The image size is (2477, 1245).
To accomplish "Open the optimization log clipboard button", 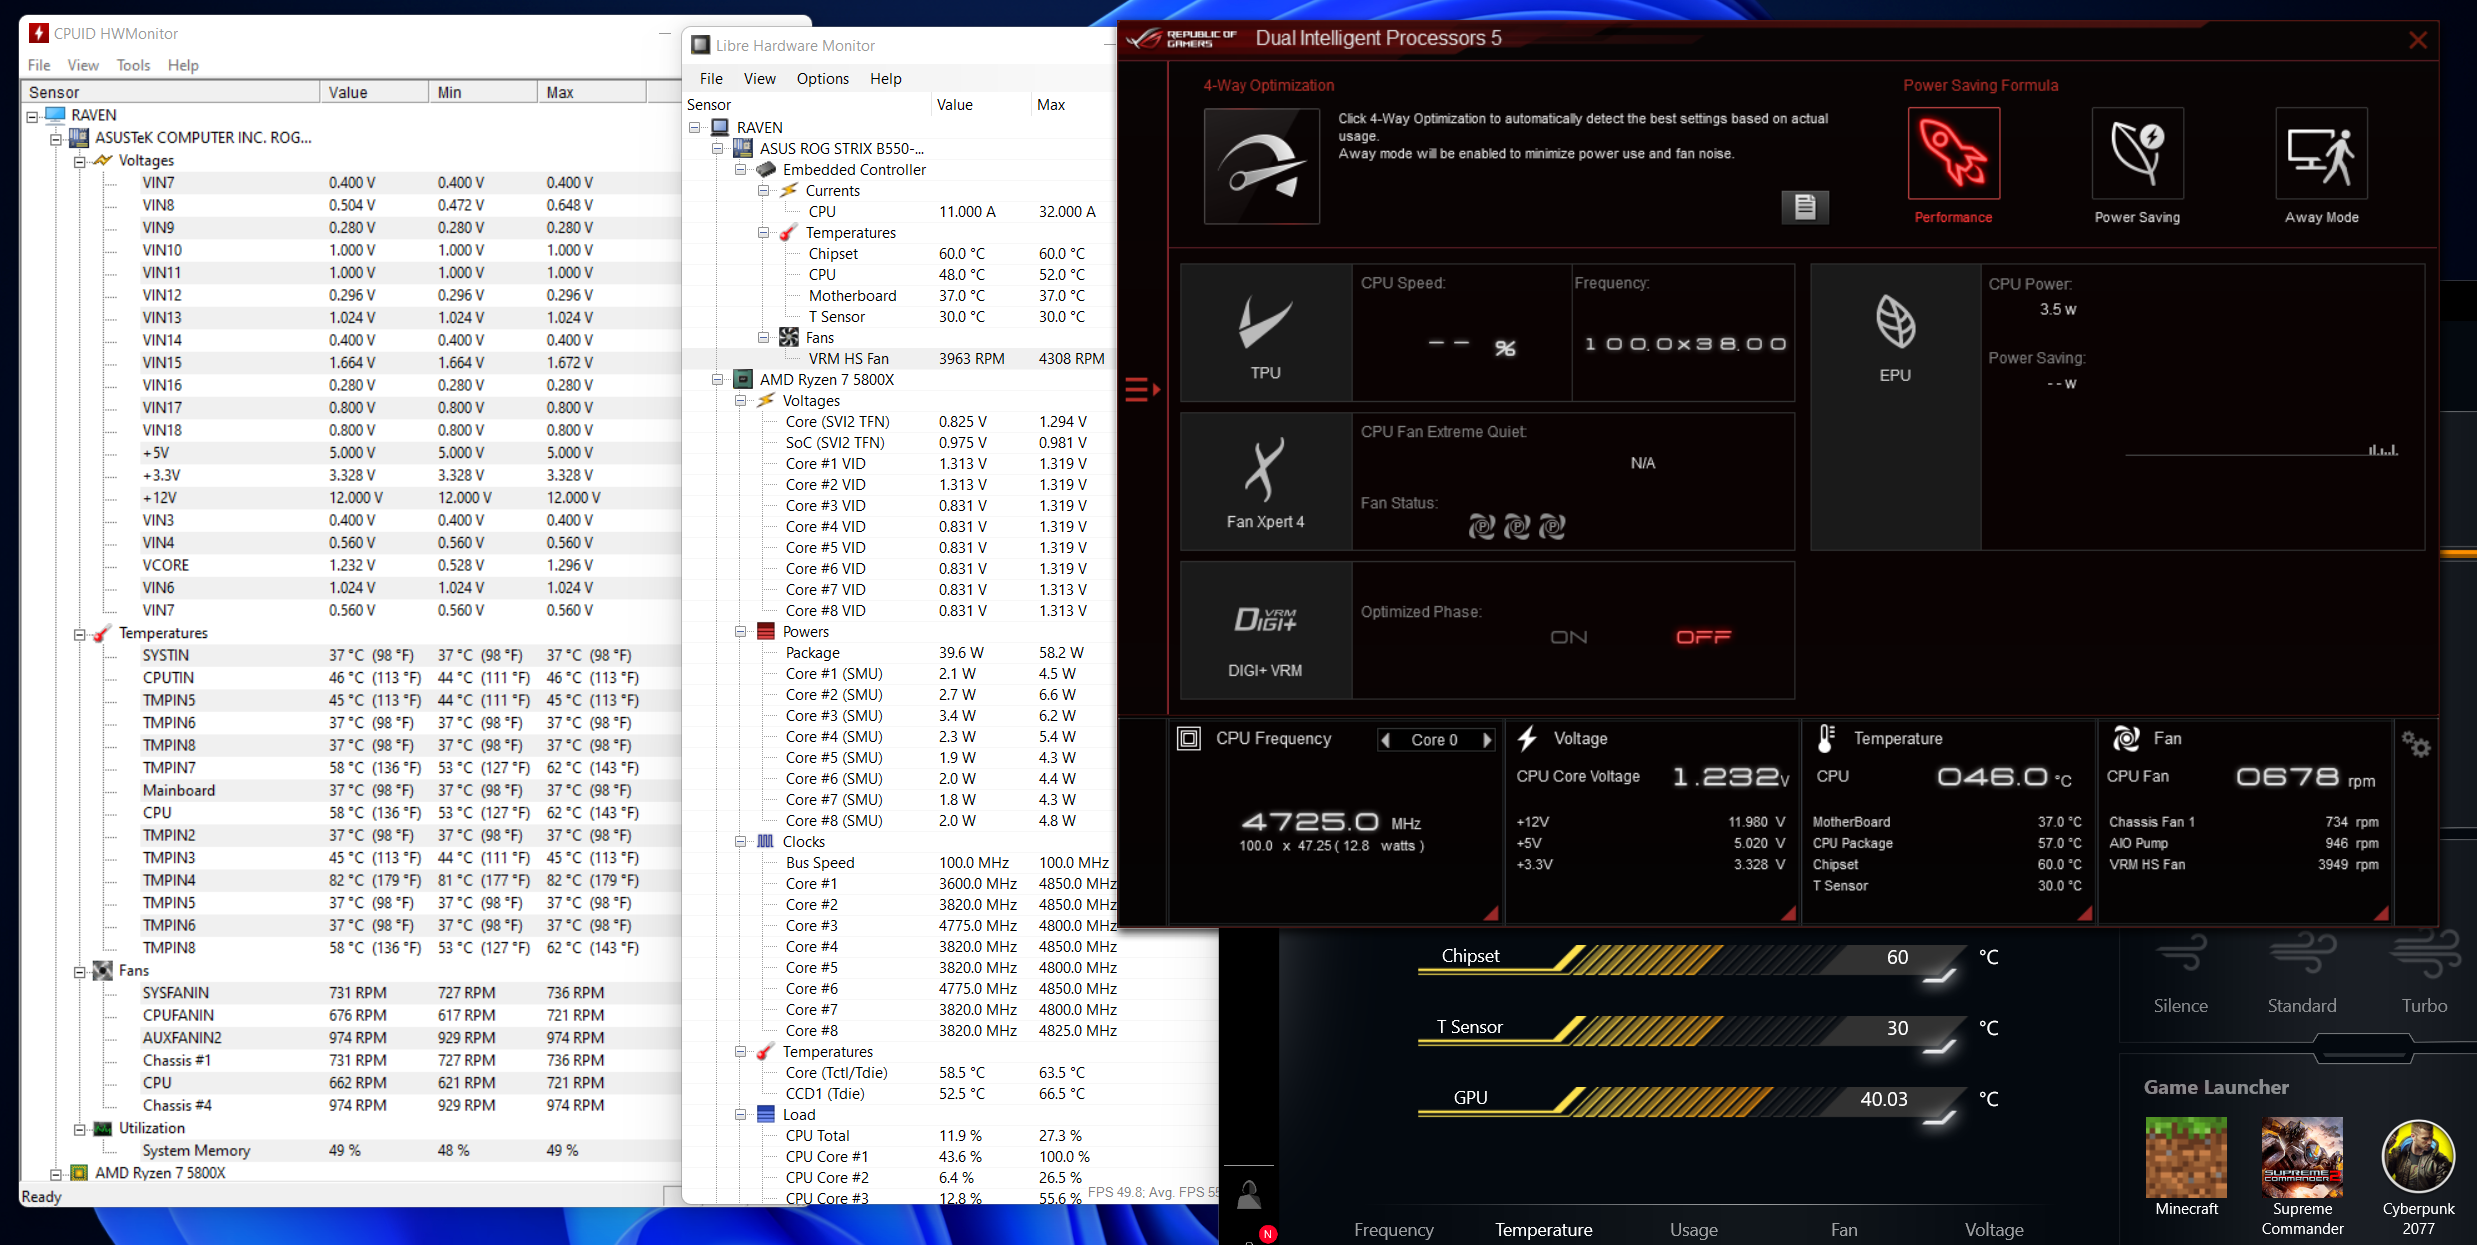I will pos(1804,207).
